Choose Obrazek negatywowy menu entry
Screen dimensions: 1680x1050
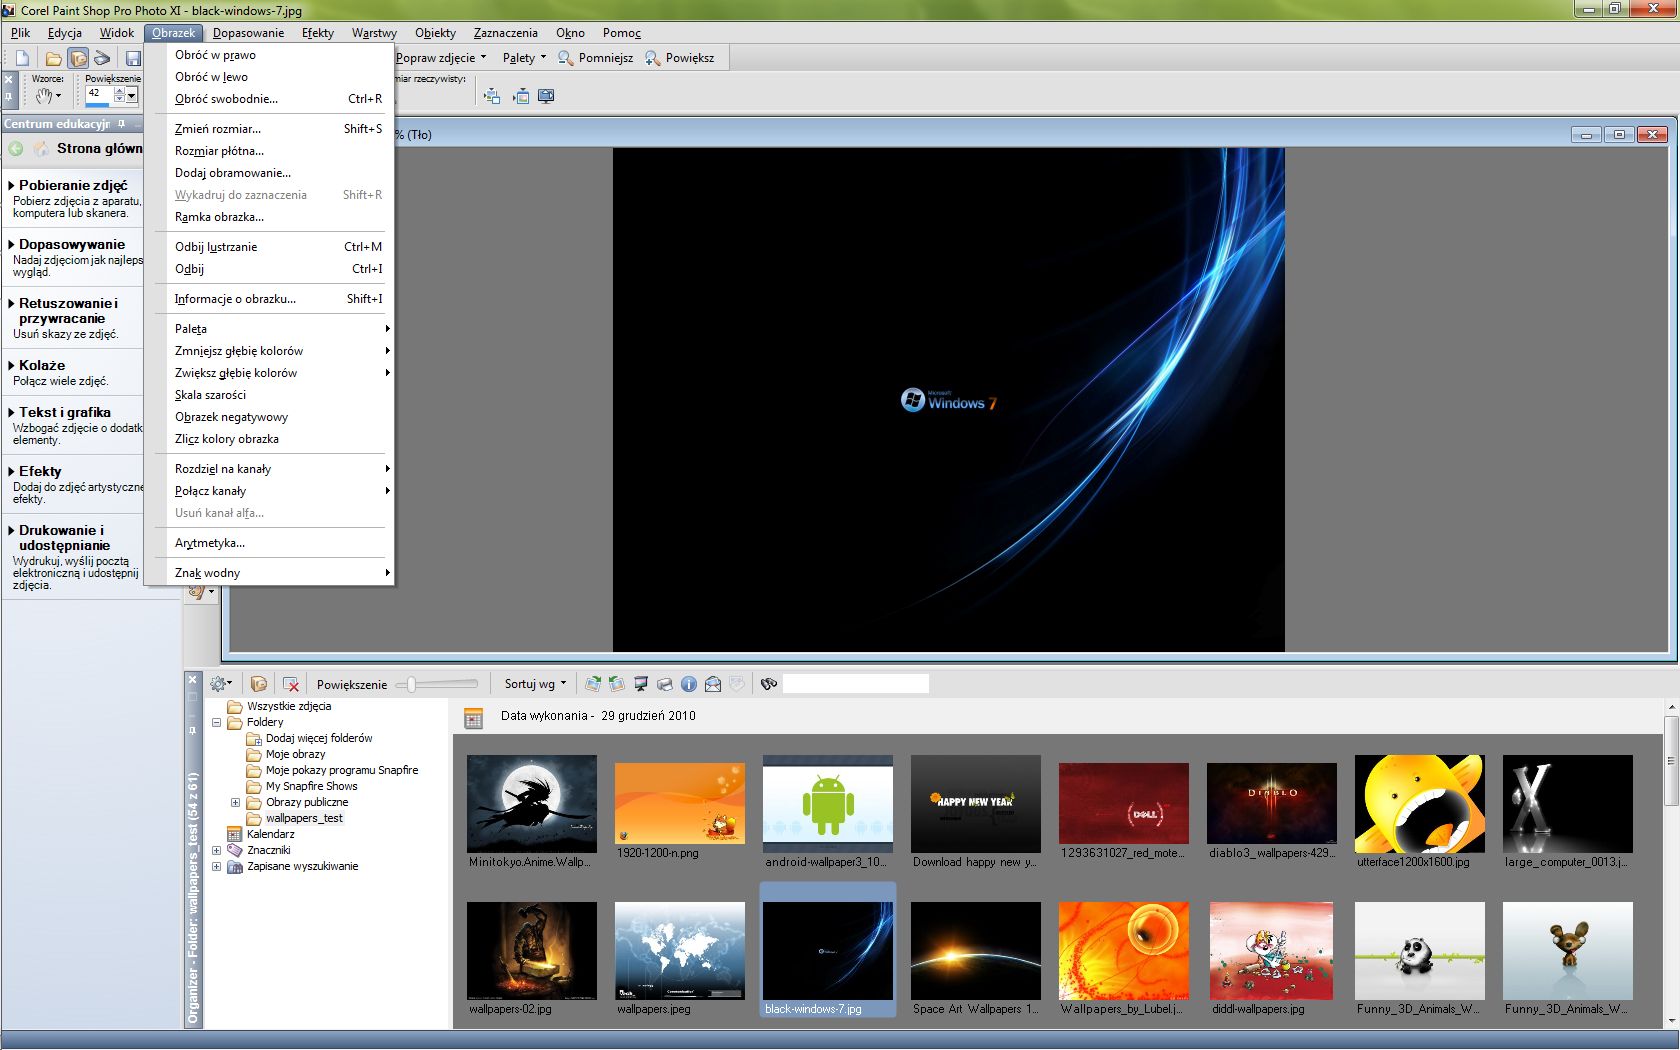270,417
